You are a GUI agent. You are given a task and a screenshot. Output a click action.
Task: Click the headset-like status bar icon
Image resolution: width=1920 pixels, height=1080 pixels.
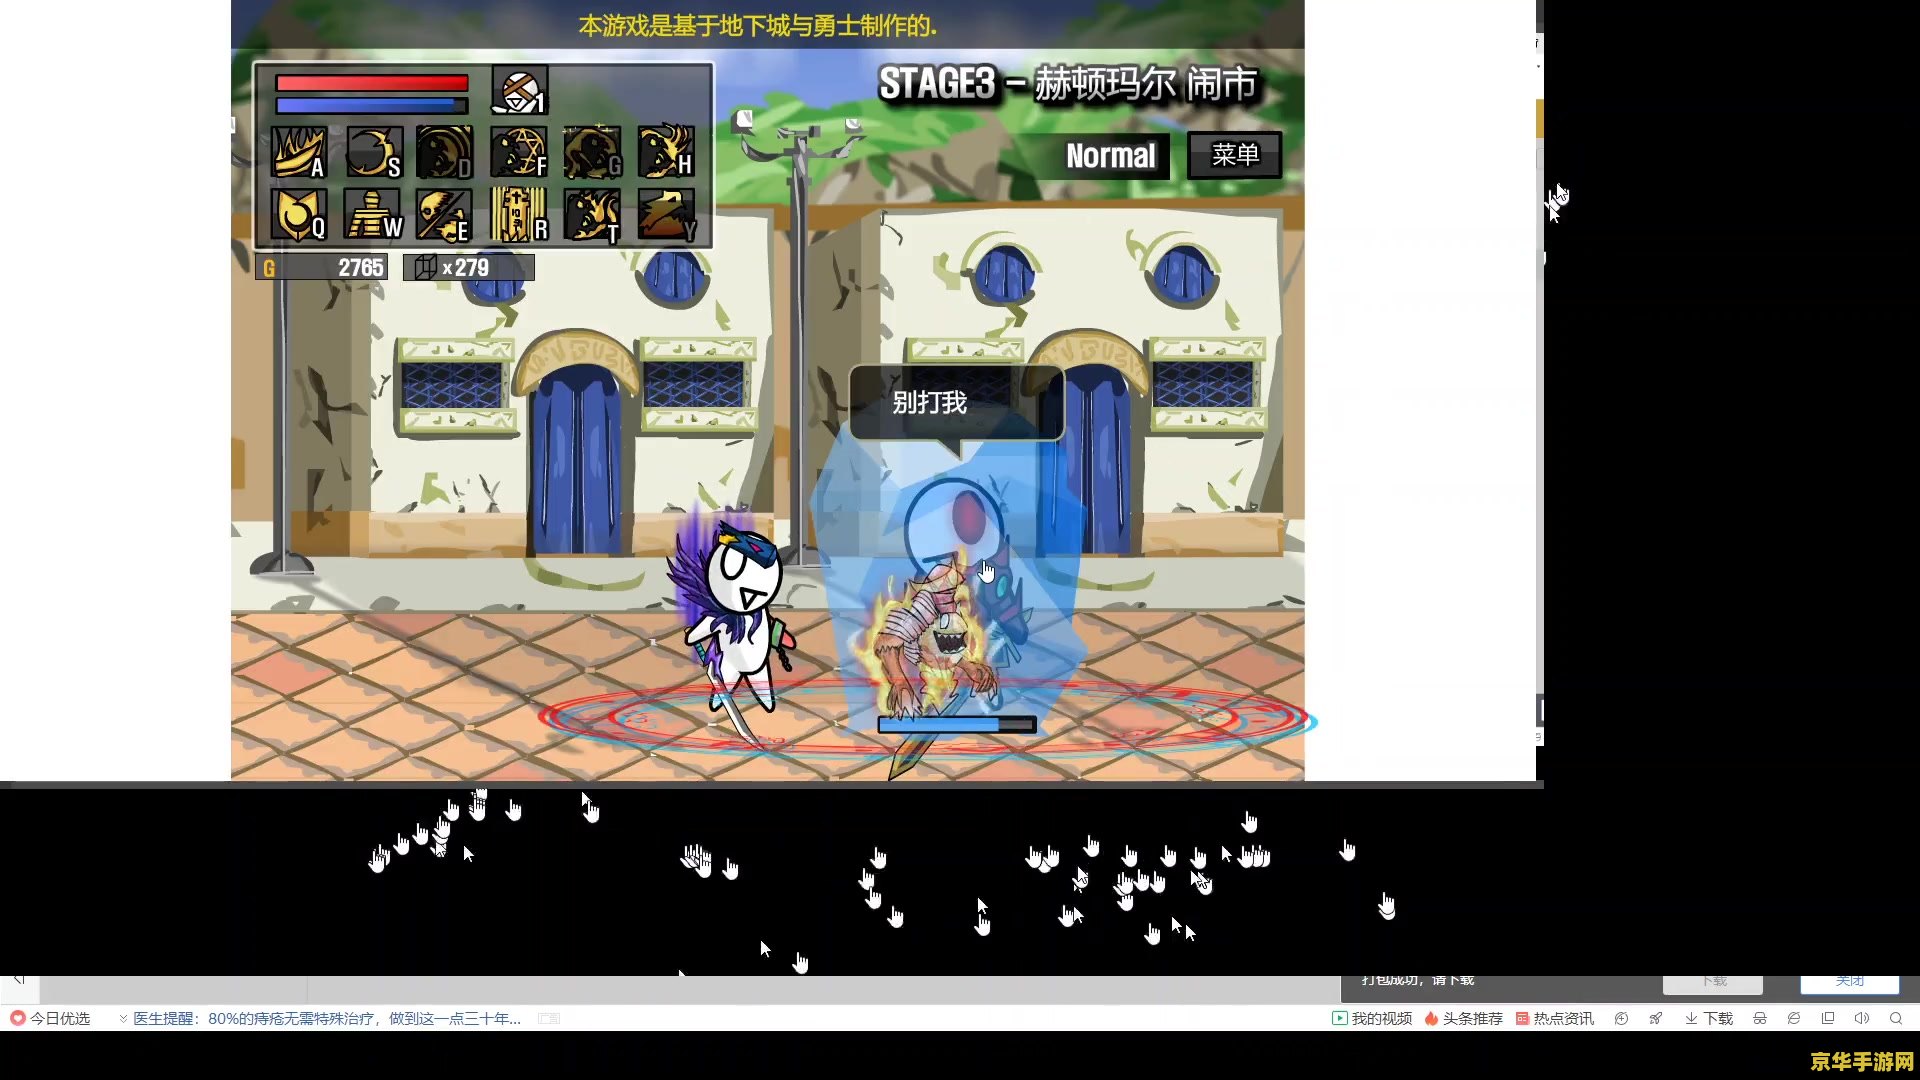(1760, 1018)
